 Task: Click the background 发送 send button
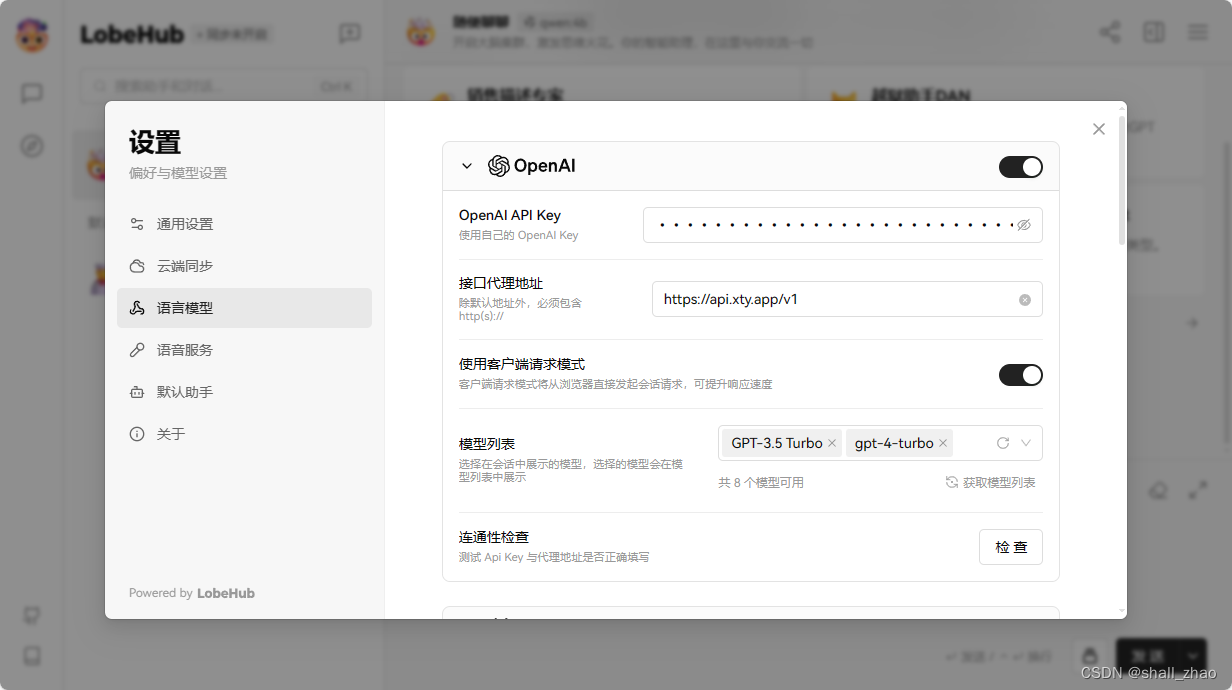click(1146, 656)
